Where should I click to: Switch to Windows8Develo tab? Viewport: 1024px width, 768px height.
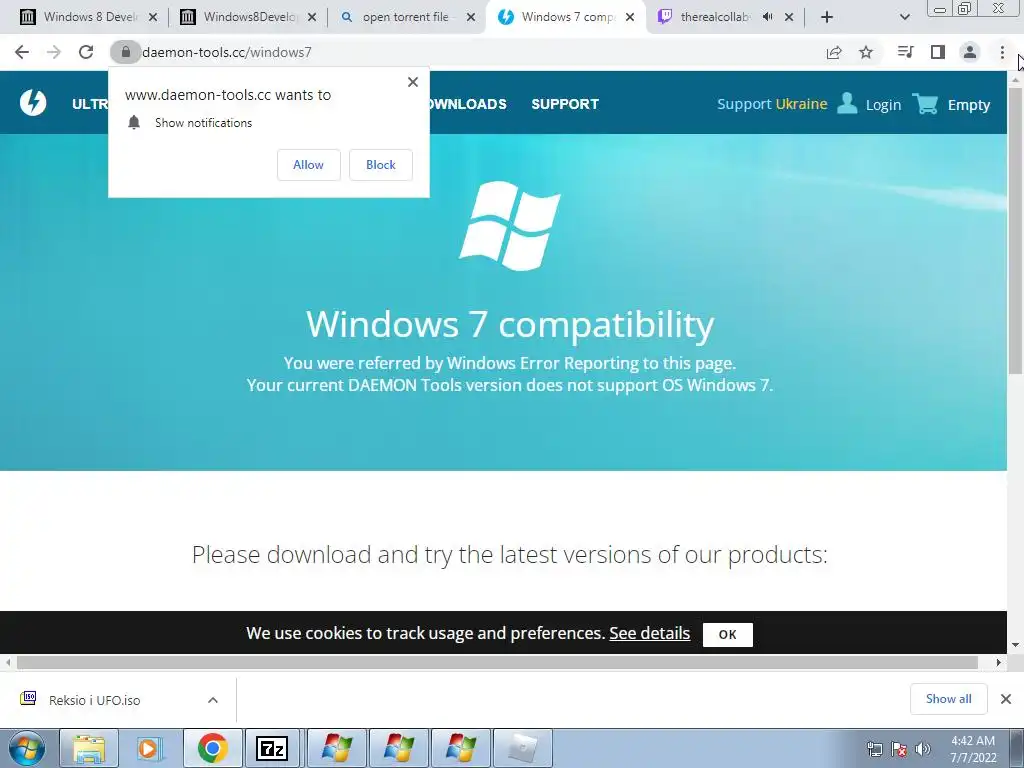[x=249, y=17]
